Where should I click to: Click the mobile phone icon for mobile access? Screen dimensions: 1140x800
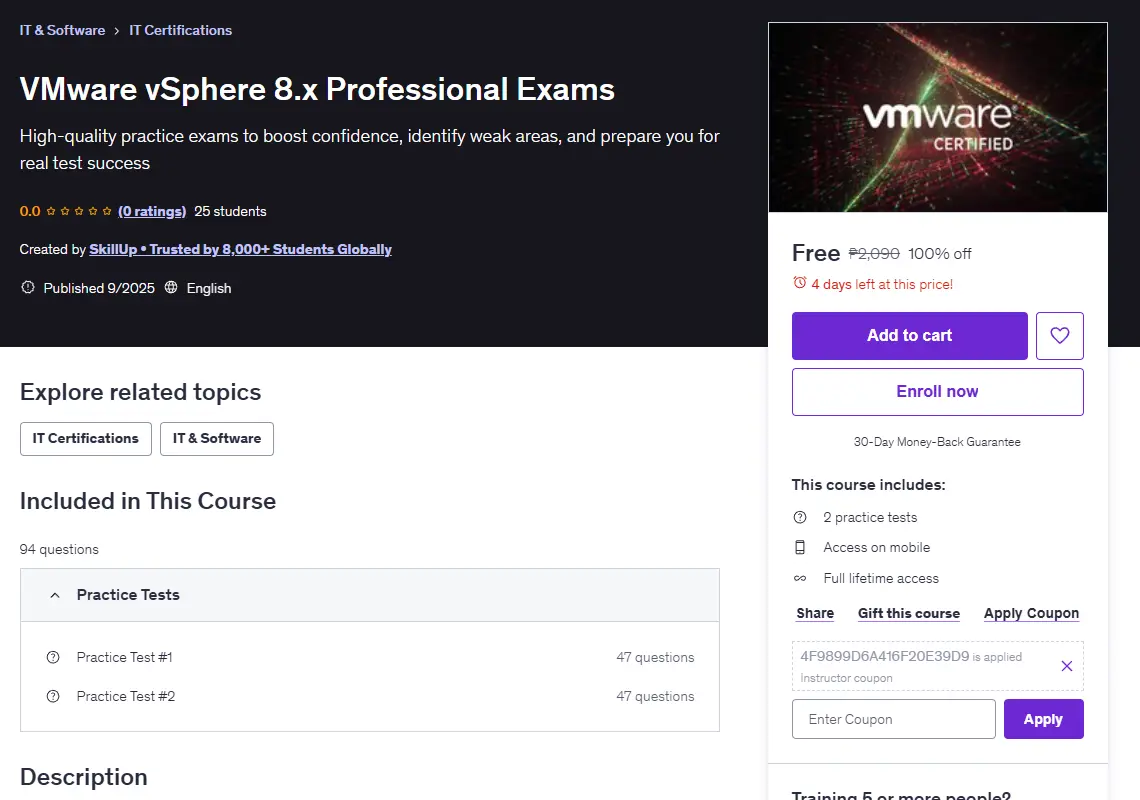pyautogui.click(x=800, y=547)
